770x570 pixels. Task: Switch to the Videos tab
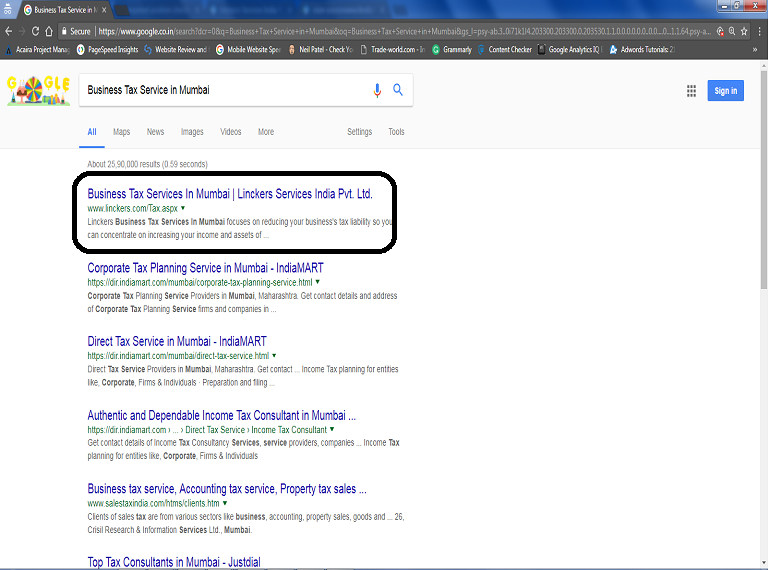(230, 132)
